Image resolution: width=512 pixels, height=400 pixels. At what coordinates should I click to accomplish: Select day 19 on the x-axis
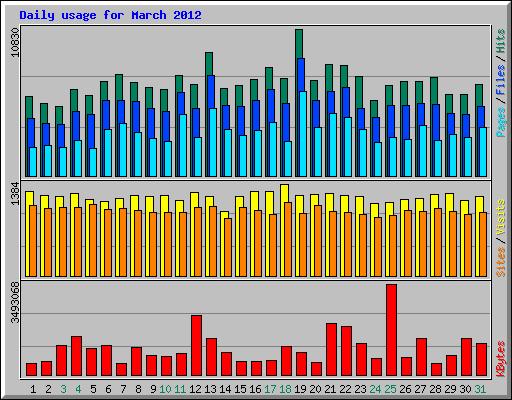(x=300, y=389)
